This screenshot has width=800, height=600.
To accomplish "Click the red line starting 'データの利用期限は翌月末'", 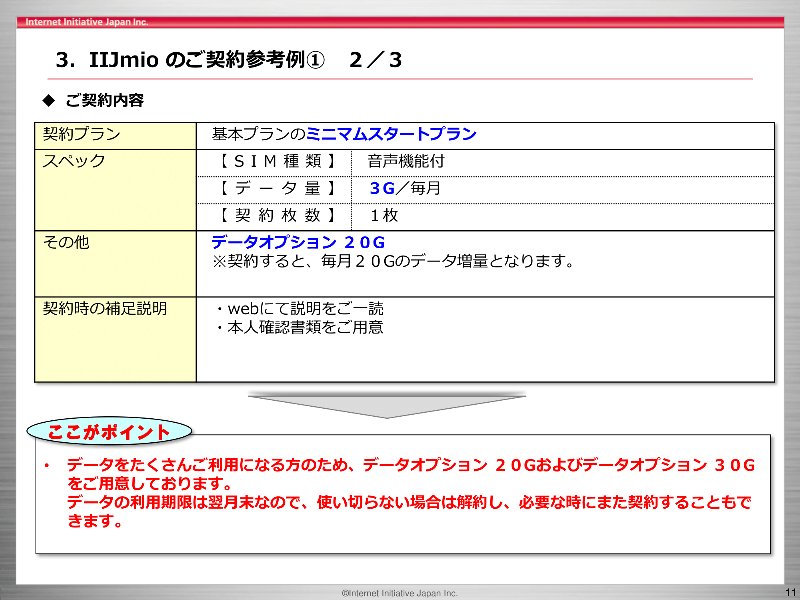I will pos(409,503).
